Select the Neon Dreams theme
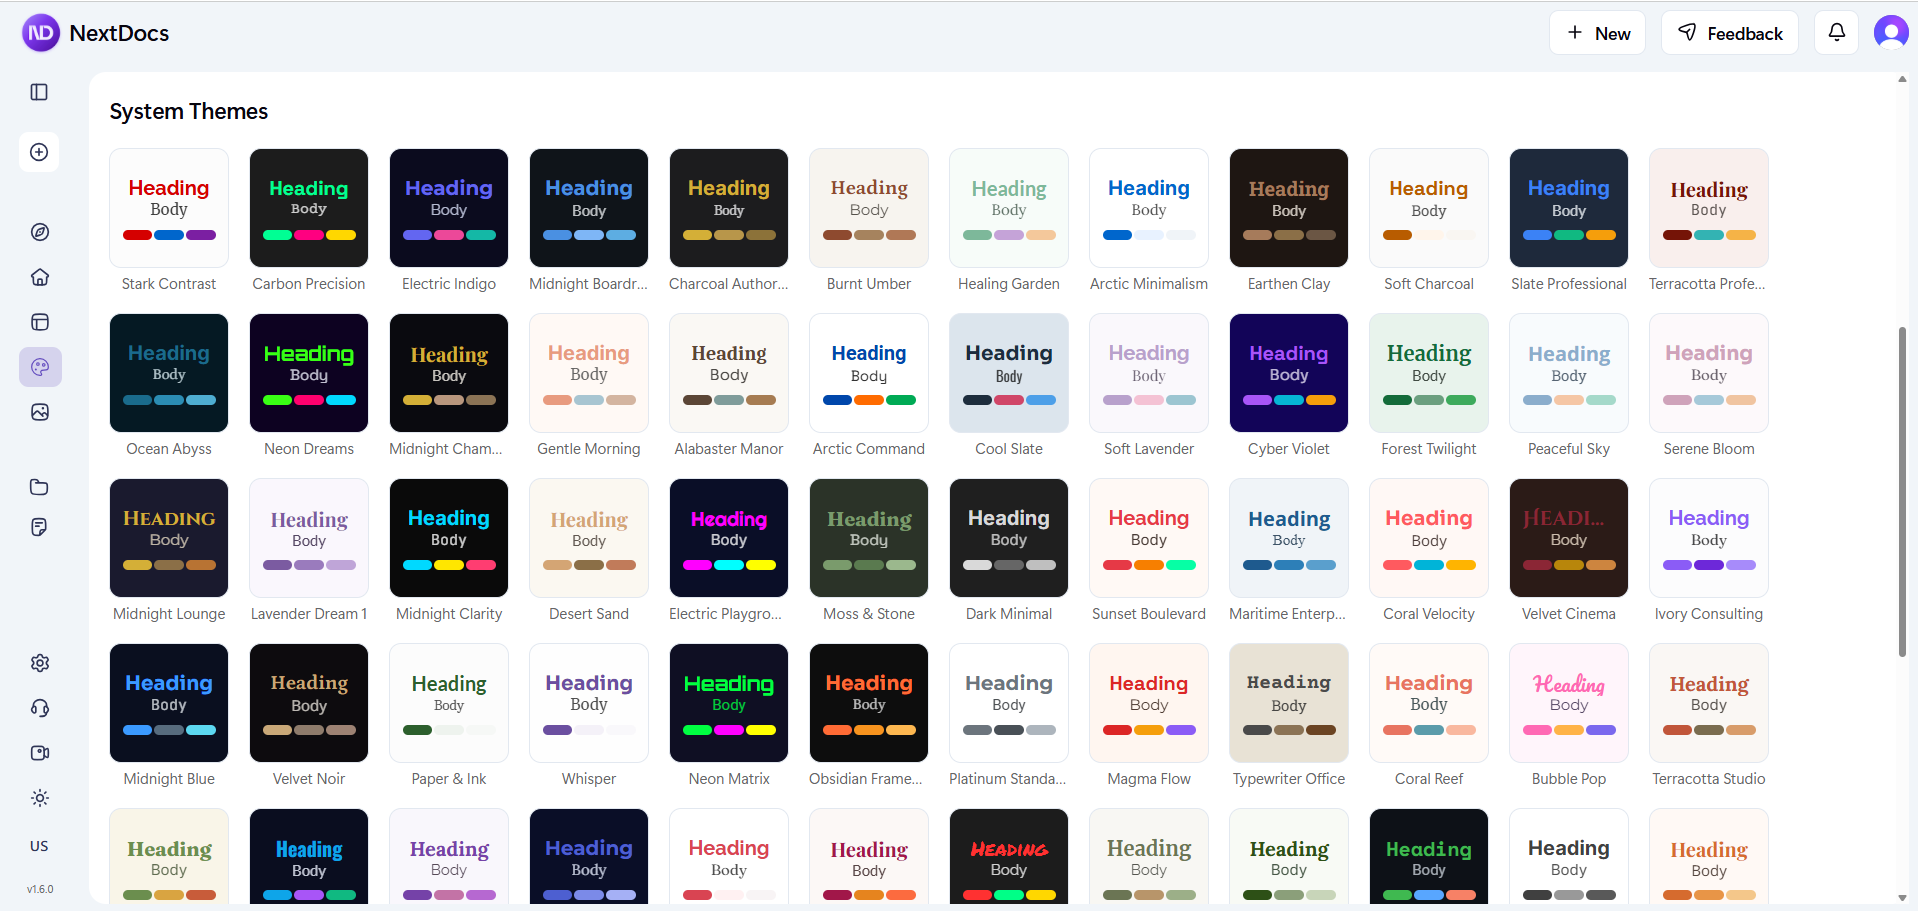 pyautogui.click(x=308, y=372)
